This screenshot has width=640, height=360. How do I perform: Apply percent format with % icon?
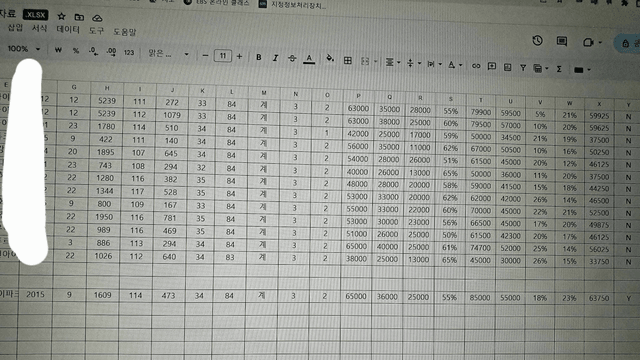[76, 51]
